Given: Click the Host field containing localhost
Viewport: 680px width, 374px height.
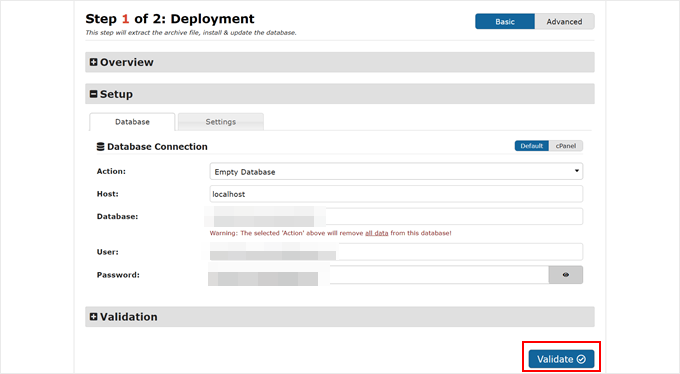Looking at the screenshot, I should pyautogui.click(x=396, y=194).
